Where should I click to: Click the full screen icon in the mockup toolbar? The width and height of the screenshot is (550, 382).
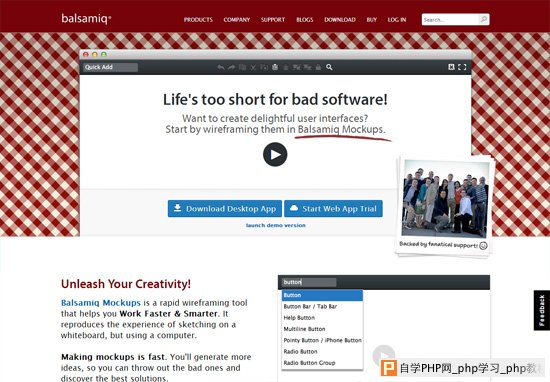click(462, 67)
